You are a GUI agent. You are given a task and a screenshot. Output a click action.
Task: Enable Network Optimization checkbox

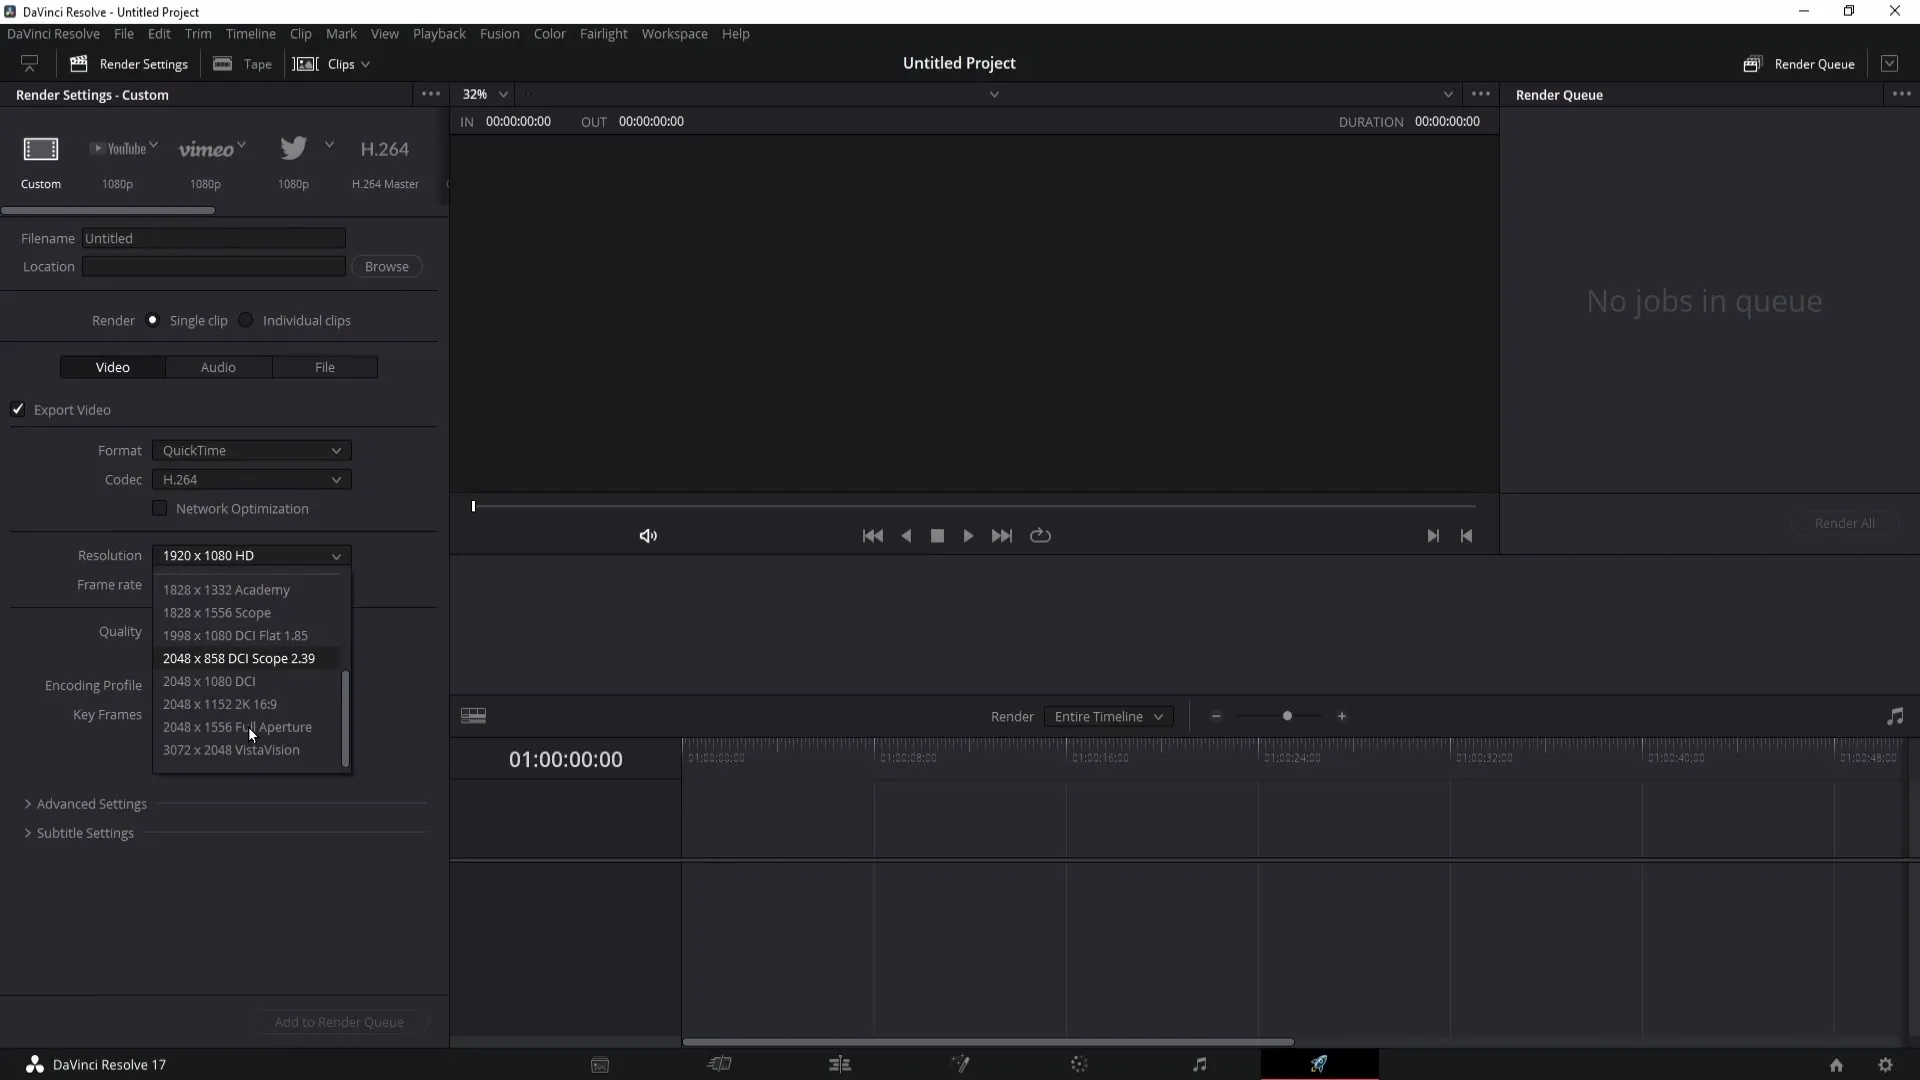pyautogui.click(x=160, y=508)
